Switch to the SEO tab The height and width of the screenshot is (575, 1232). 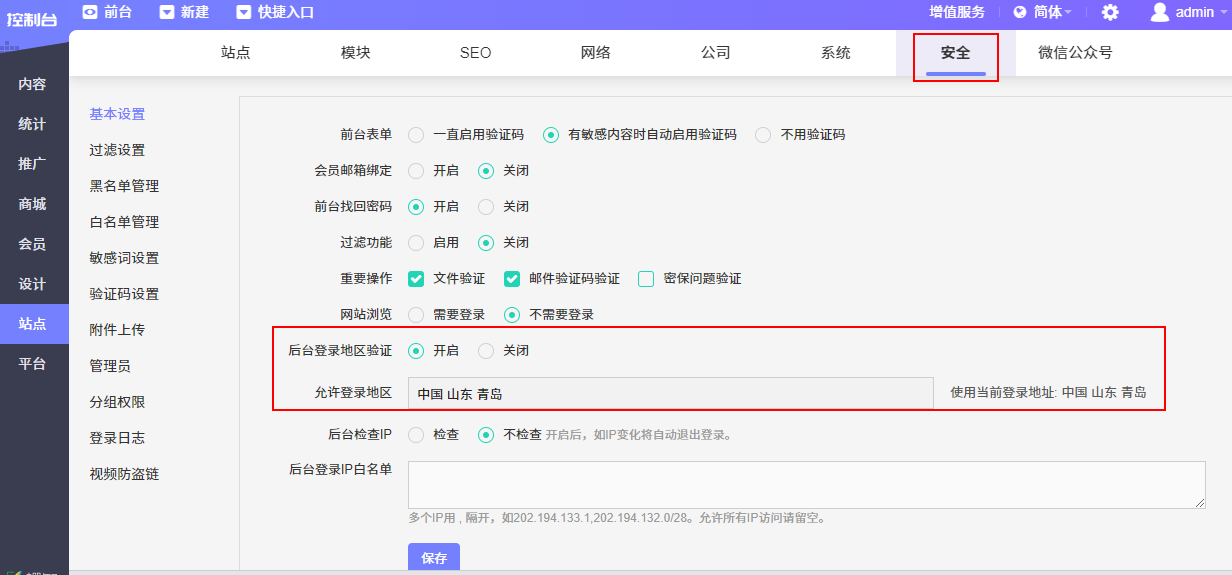pos(475,53)
